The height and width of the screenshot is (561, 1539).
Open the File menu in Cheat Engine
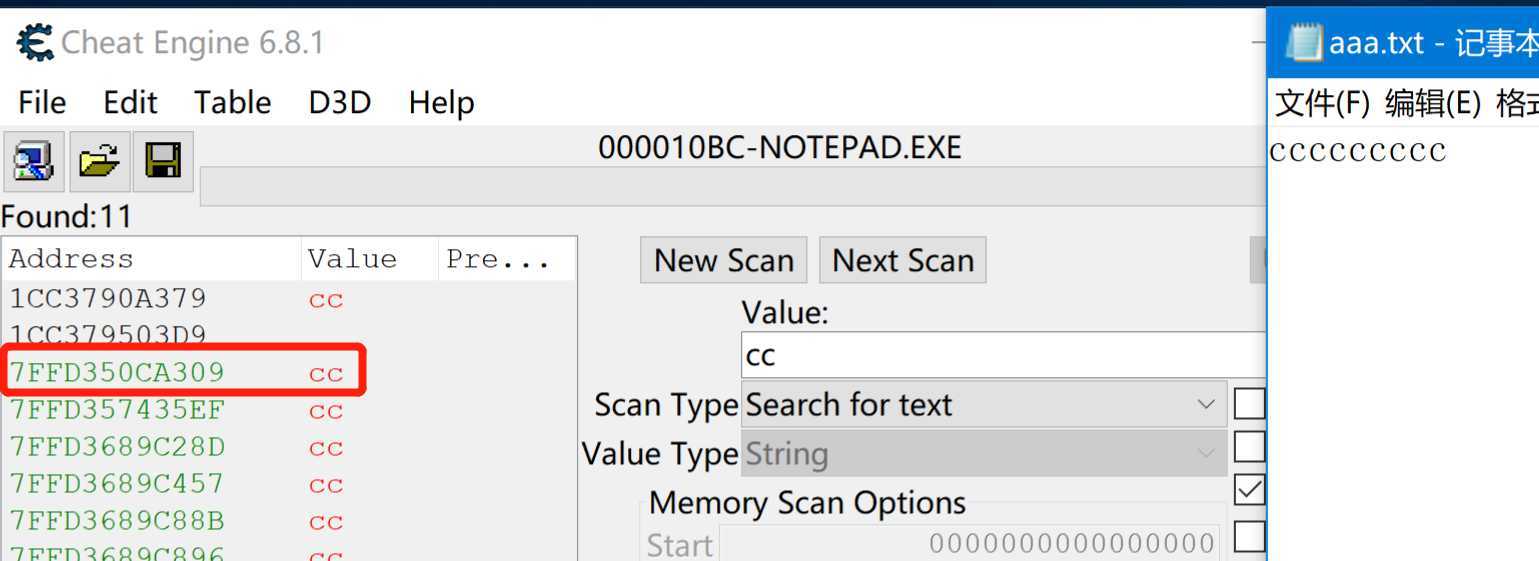42,103
